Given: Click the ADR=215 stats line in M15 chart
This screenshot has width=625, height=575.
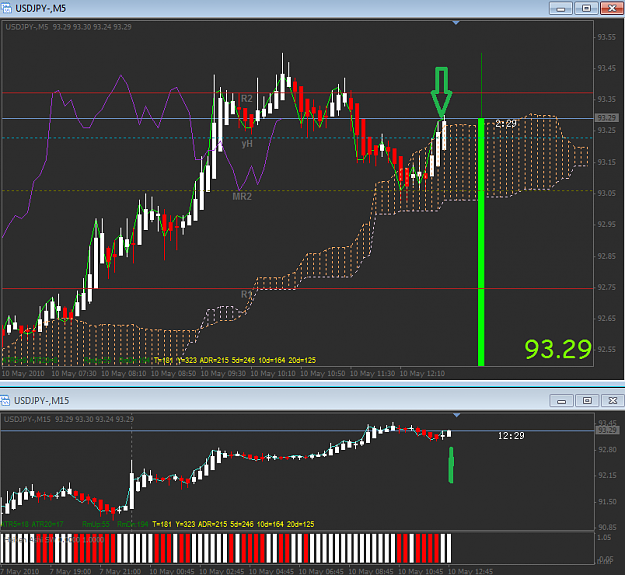Looking at the screenshot, I should (233, 524).
